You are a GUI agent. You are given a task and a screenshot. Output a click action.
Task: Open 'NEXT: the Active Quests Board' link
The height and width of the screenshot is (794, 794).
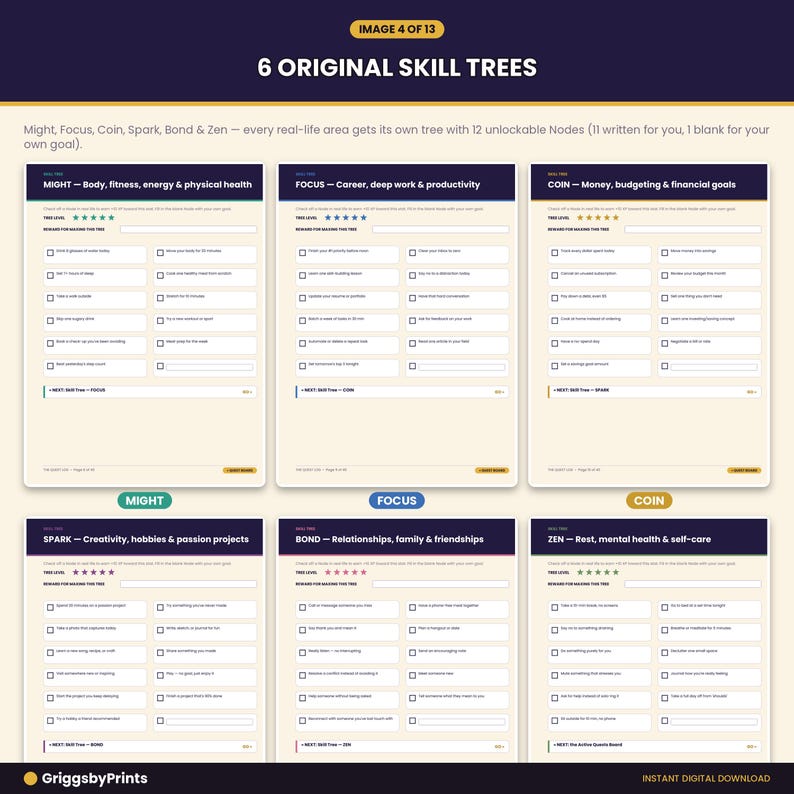(x=654, y=746)
